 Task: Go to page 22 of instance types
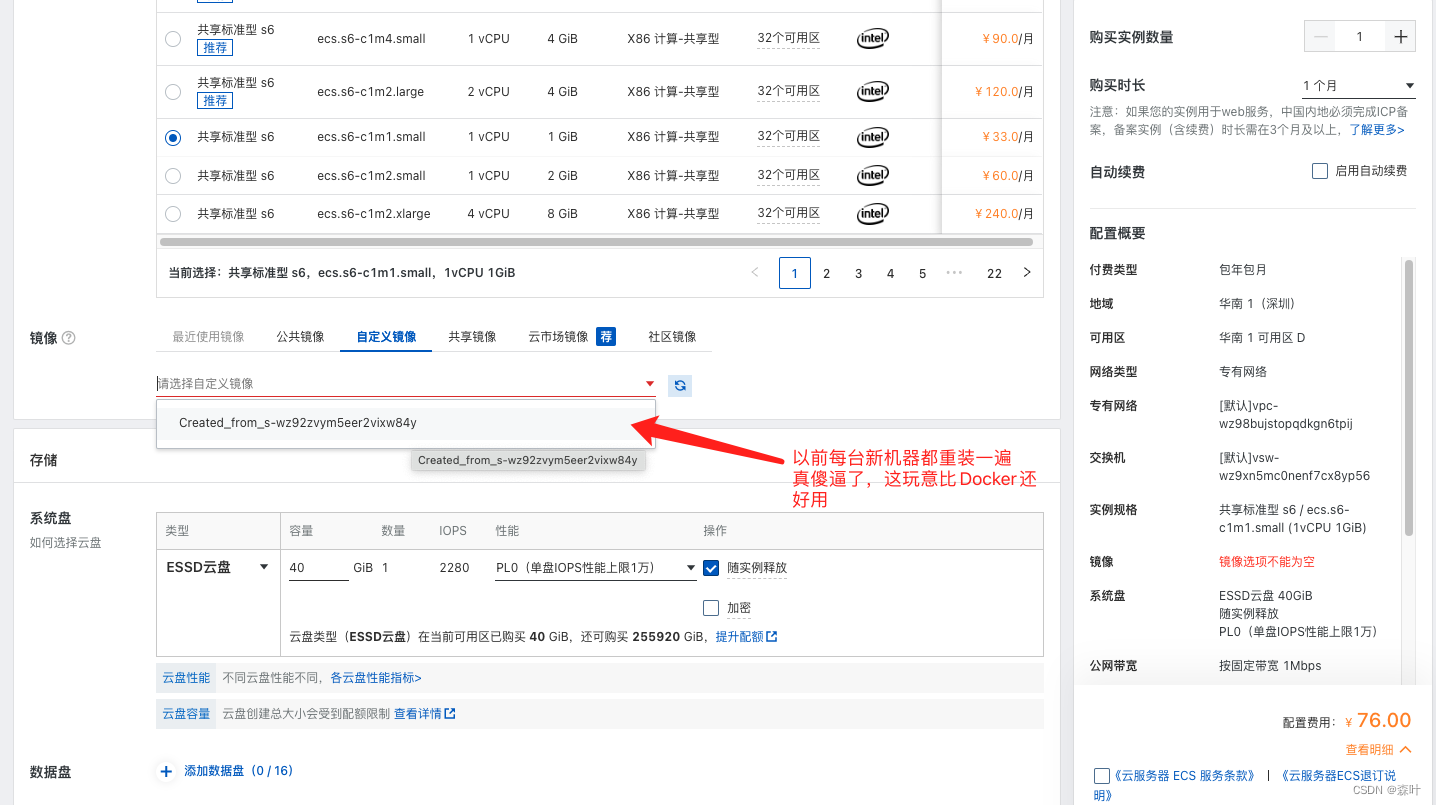click(x=994, y=273)
